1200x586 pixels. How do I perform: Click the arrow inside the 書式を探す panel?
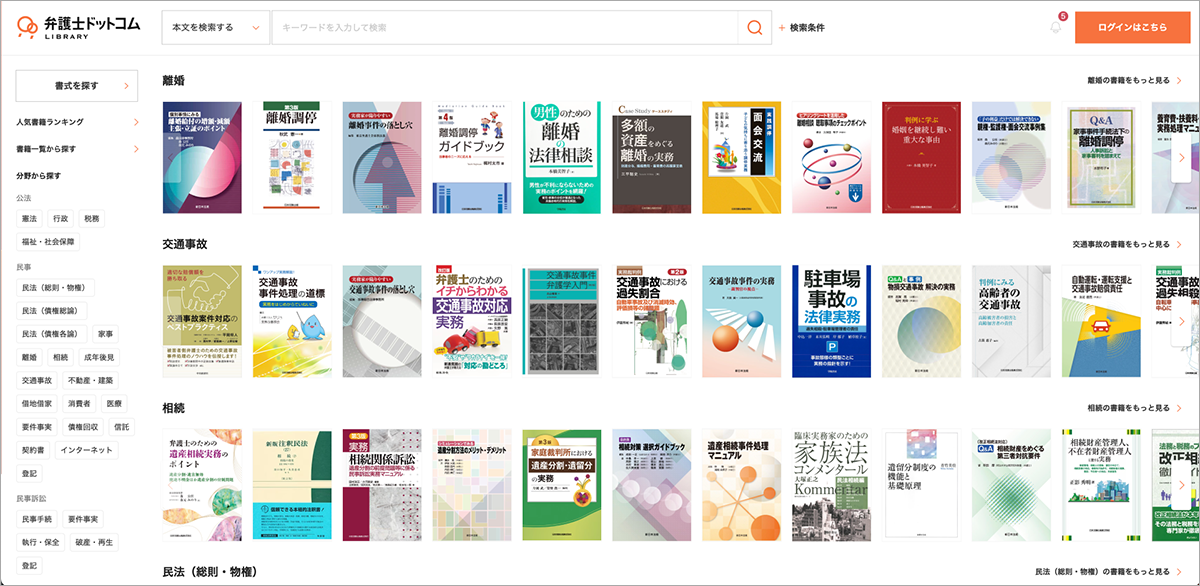[x=126, y=85]
